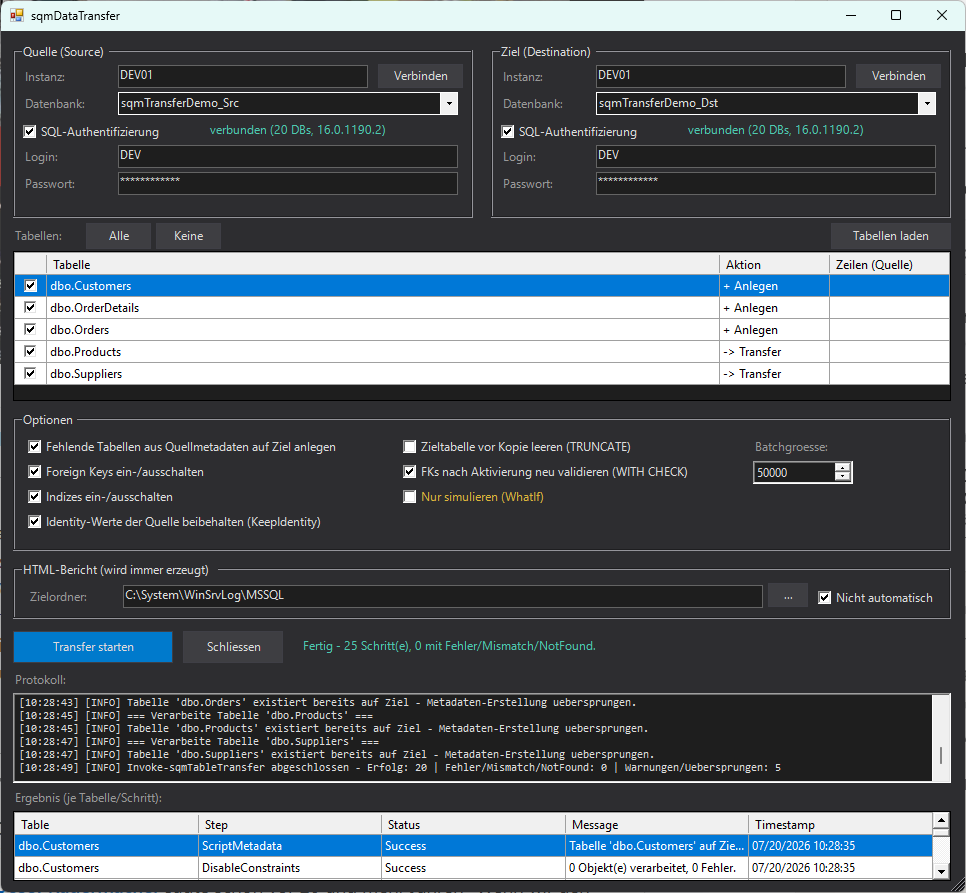Enable Zieltabelle vor Kopie leeren (TRUNCATE)
Image resolution: width=966 pixels, height=893 pixels.
click(409, 446)
